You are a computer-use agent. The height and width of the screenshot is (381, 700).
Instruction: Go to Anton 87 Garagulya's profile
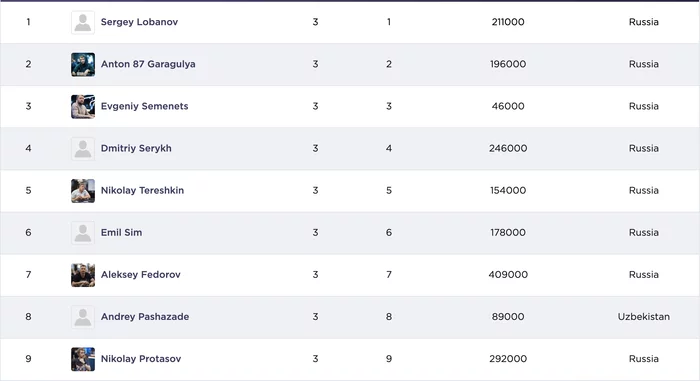pyautogui.click(x=148, y=64)
